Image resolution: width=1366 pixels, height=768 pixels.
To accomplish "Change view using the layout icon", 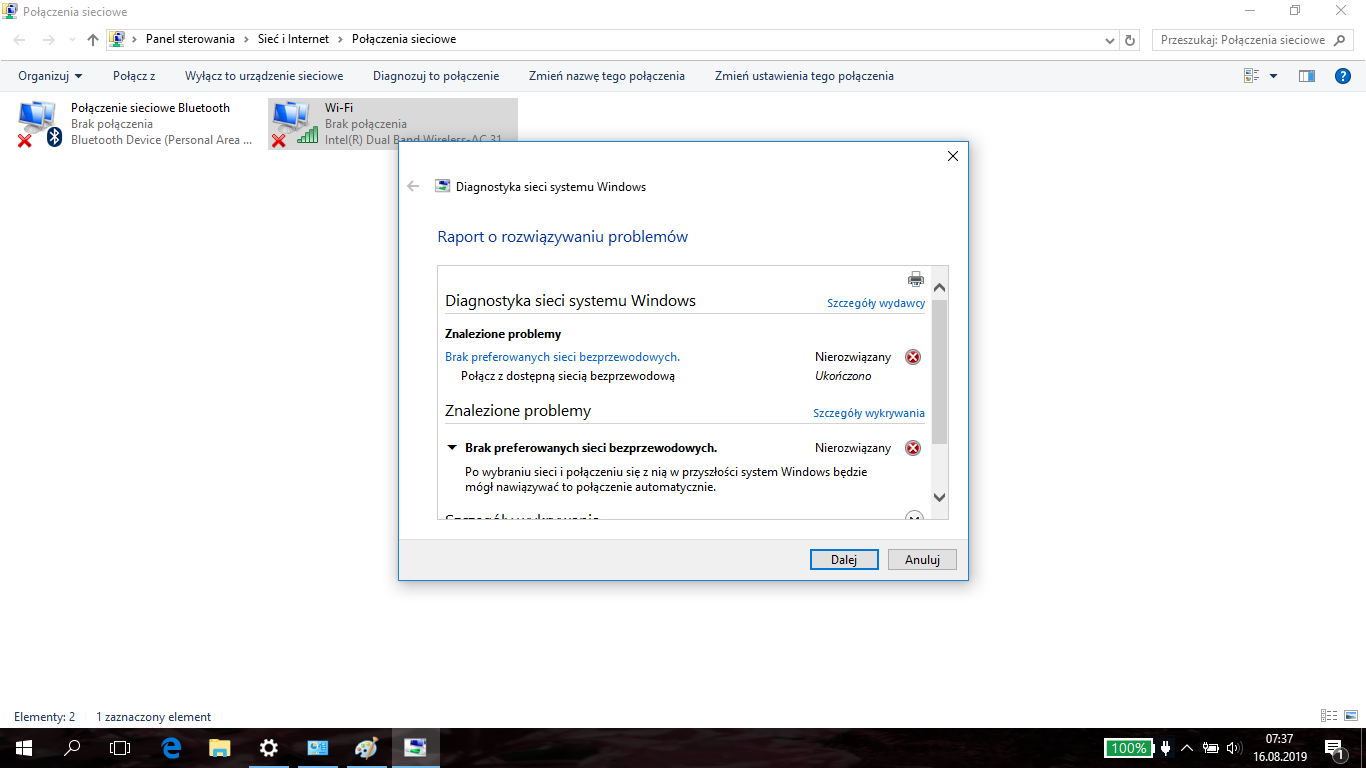I will click(1251, 76).
